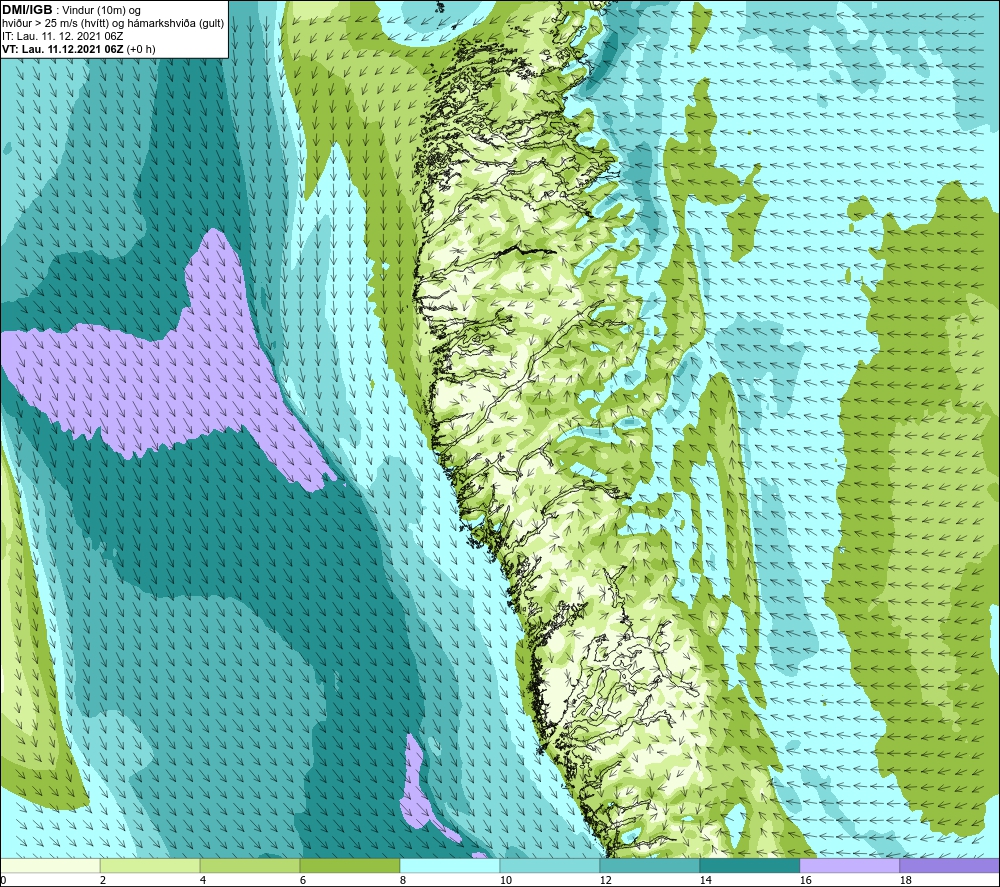The height and width of the screenshot is (887, 1000).
Task: Click legend scale label '16'
Action: tap(805, 881)
